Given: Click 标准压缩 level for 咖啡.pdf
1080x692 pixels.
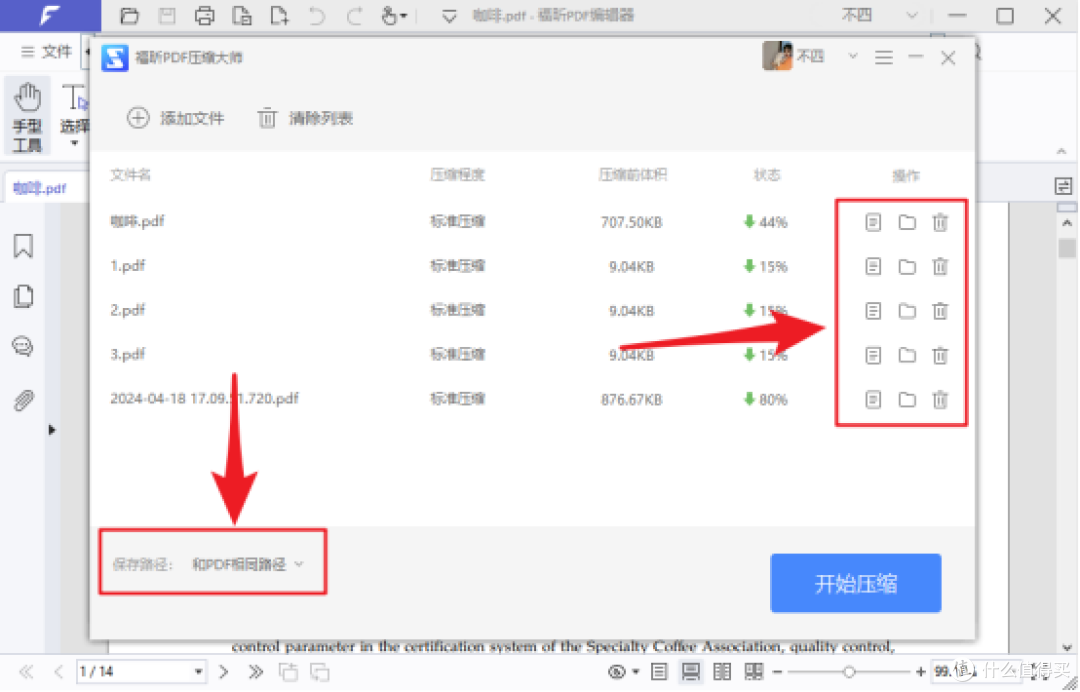Looking at the screenshot, I should [x=457, y=222].
